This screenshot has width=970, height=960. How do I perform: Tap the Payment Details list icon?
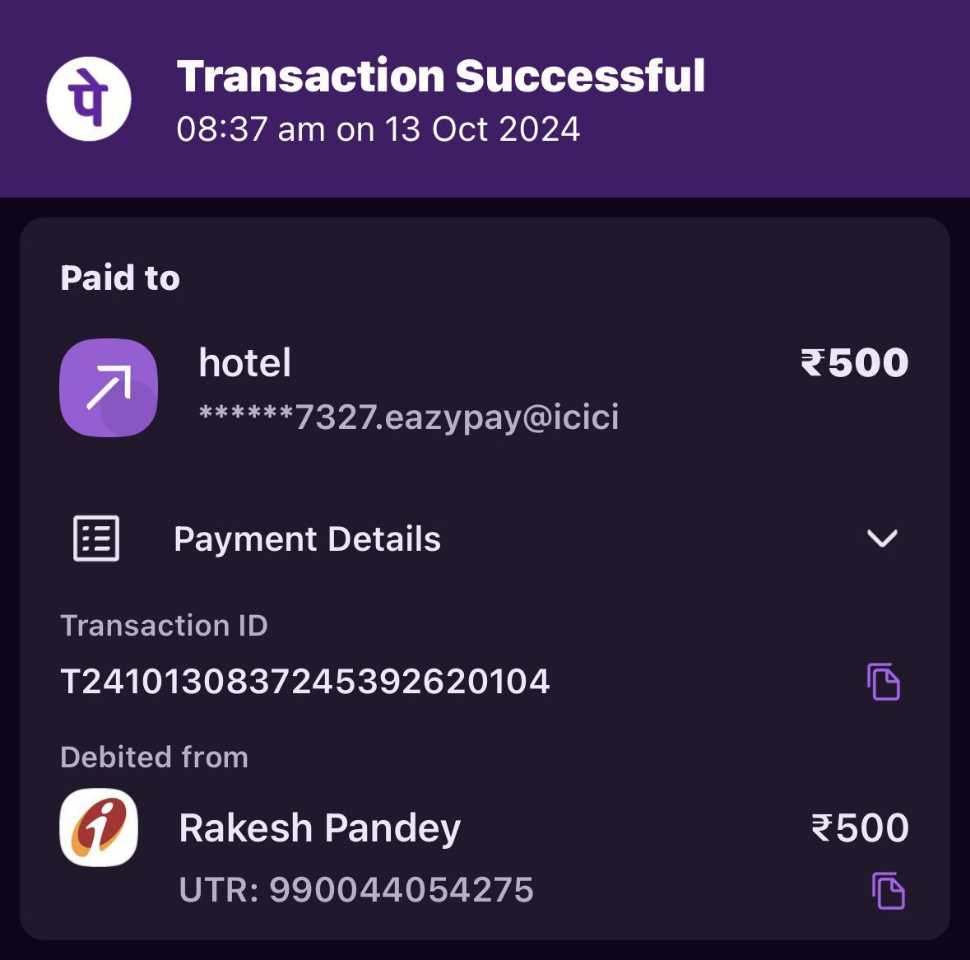(x=96, y=538)
